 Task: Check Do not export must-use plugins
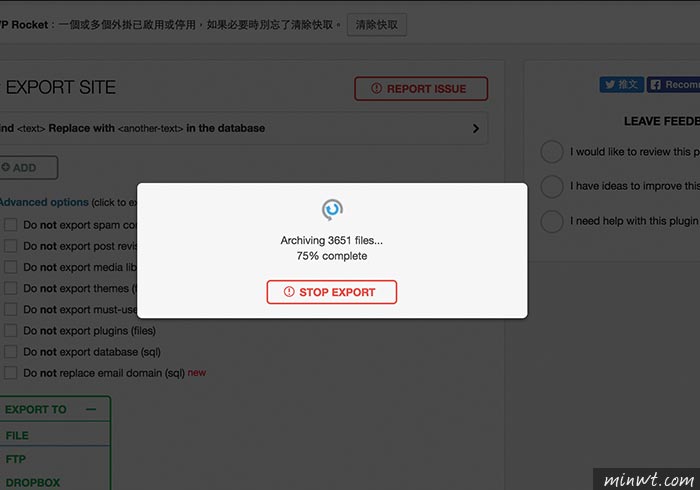point(11,309)
